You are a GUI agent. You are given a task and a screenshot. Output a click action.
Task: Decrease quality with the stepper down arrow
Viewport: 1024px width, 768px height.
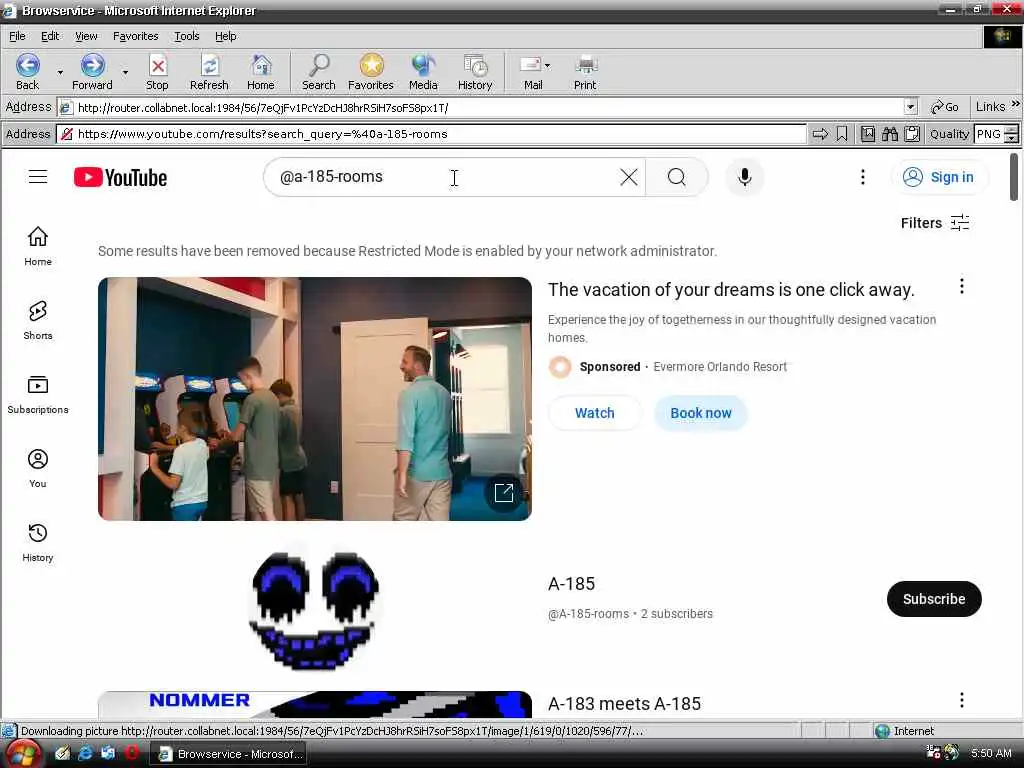click(x=1012, y=138)
